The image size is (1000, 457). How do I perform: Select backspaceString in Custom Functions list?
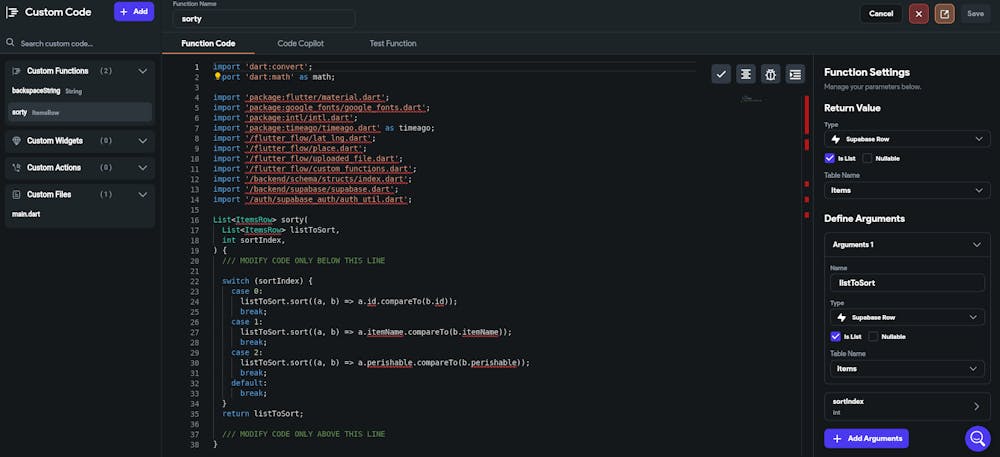click(36, 91)
